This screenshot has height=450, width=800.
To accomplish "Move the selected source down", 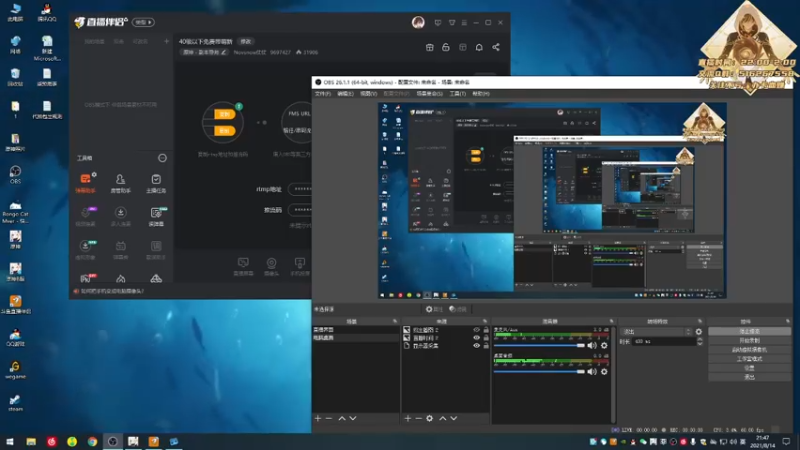I will click(x=454, y=418).
